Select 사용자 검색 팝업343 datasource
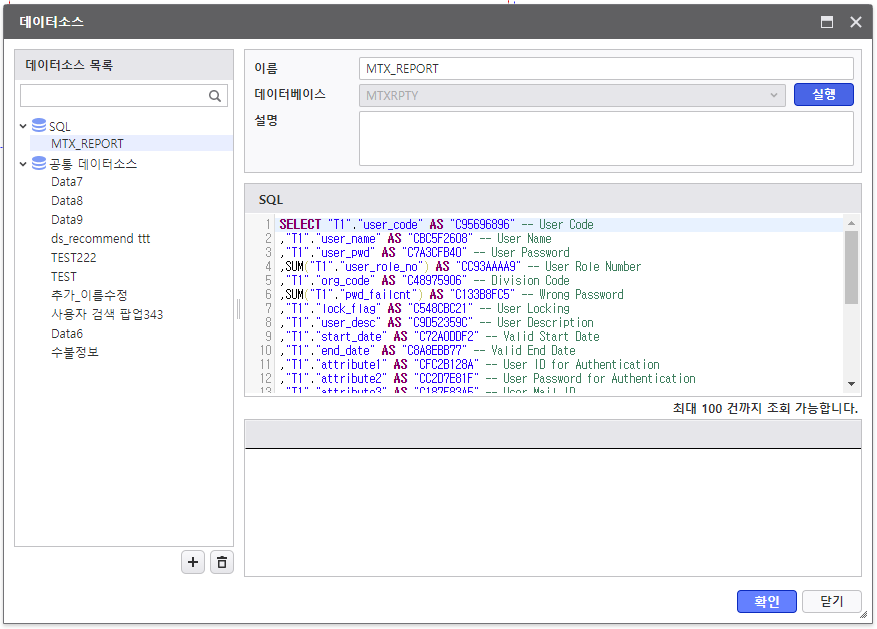Image resolution: width=877 pixels, height=629 pixels. [x=107, y=314]
